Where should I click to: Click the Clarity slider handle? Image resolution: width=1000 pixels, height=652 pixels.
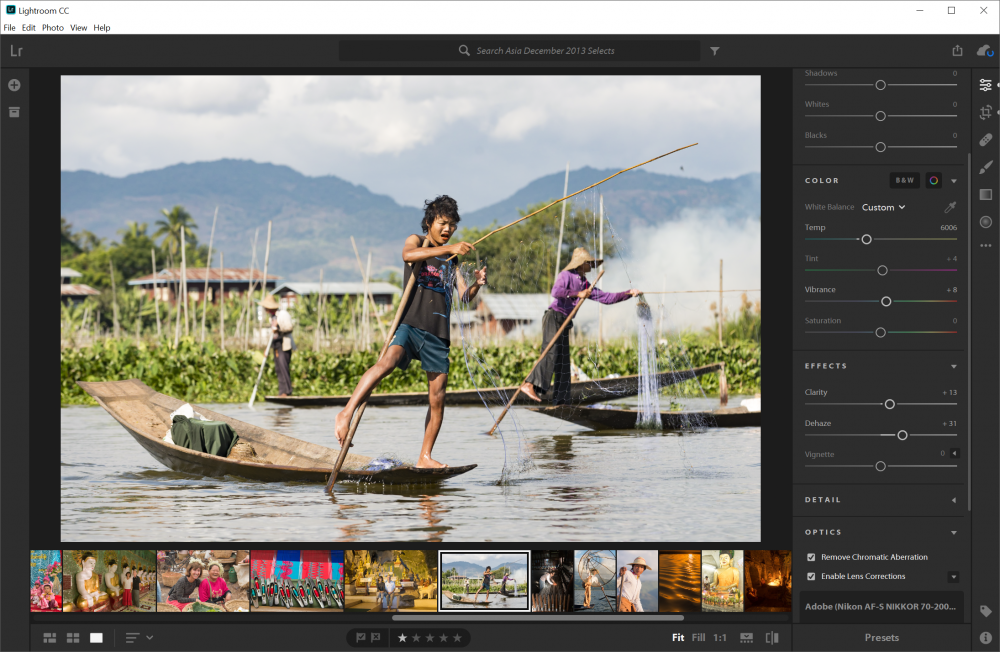[889, 404]
